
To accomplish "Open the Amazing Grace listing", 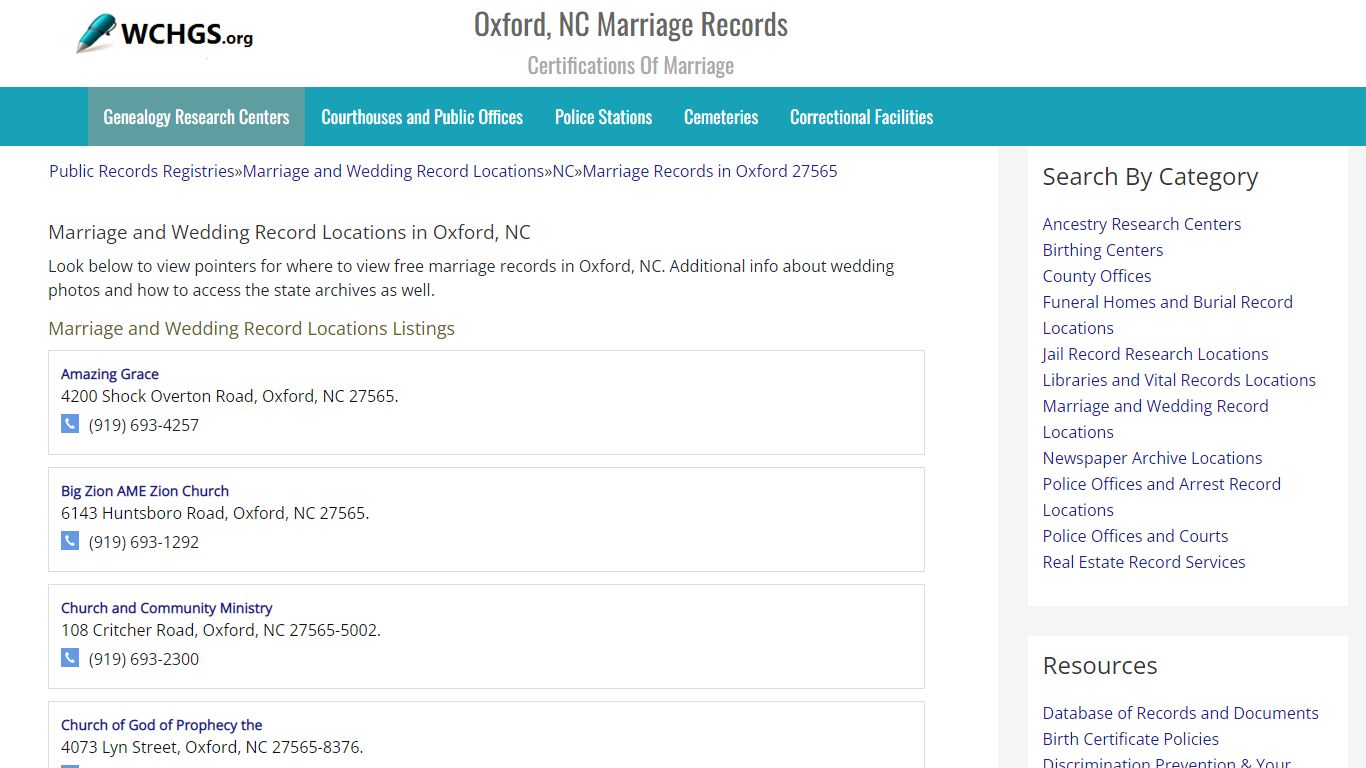I will [x=110, y=374].
